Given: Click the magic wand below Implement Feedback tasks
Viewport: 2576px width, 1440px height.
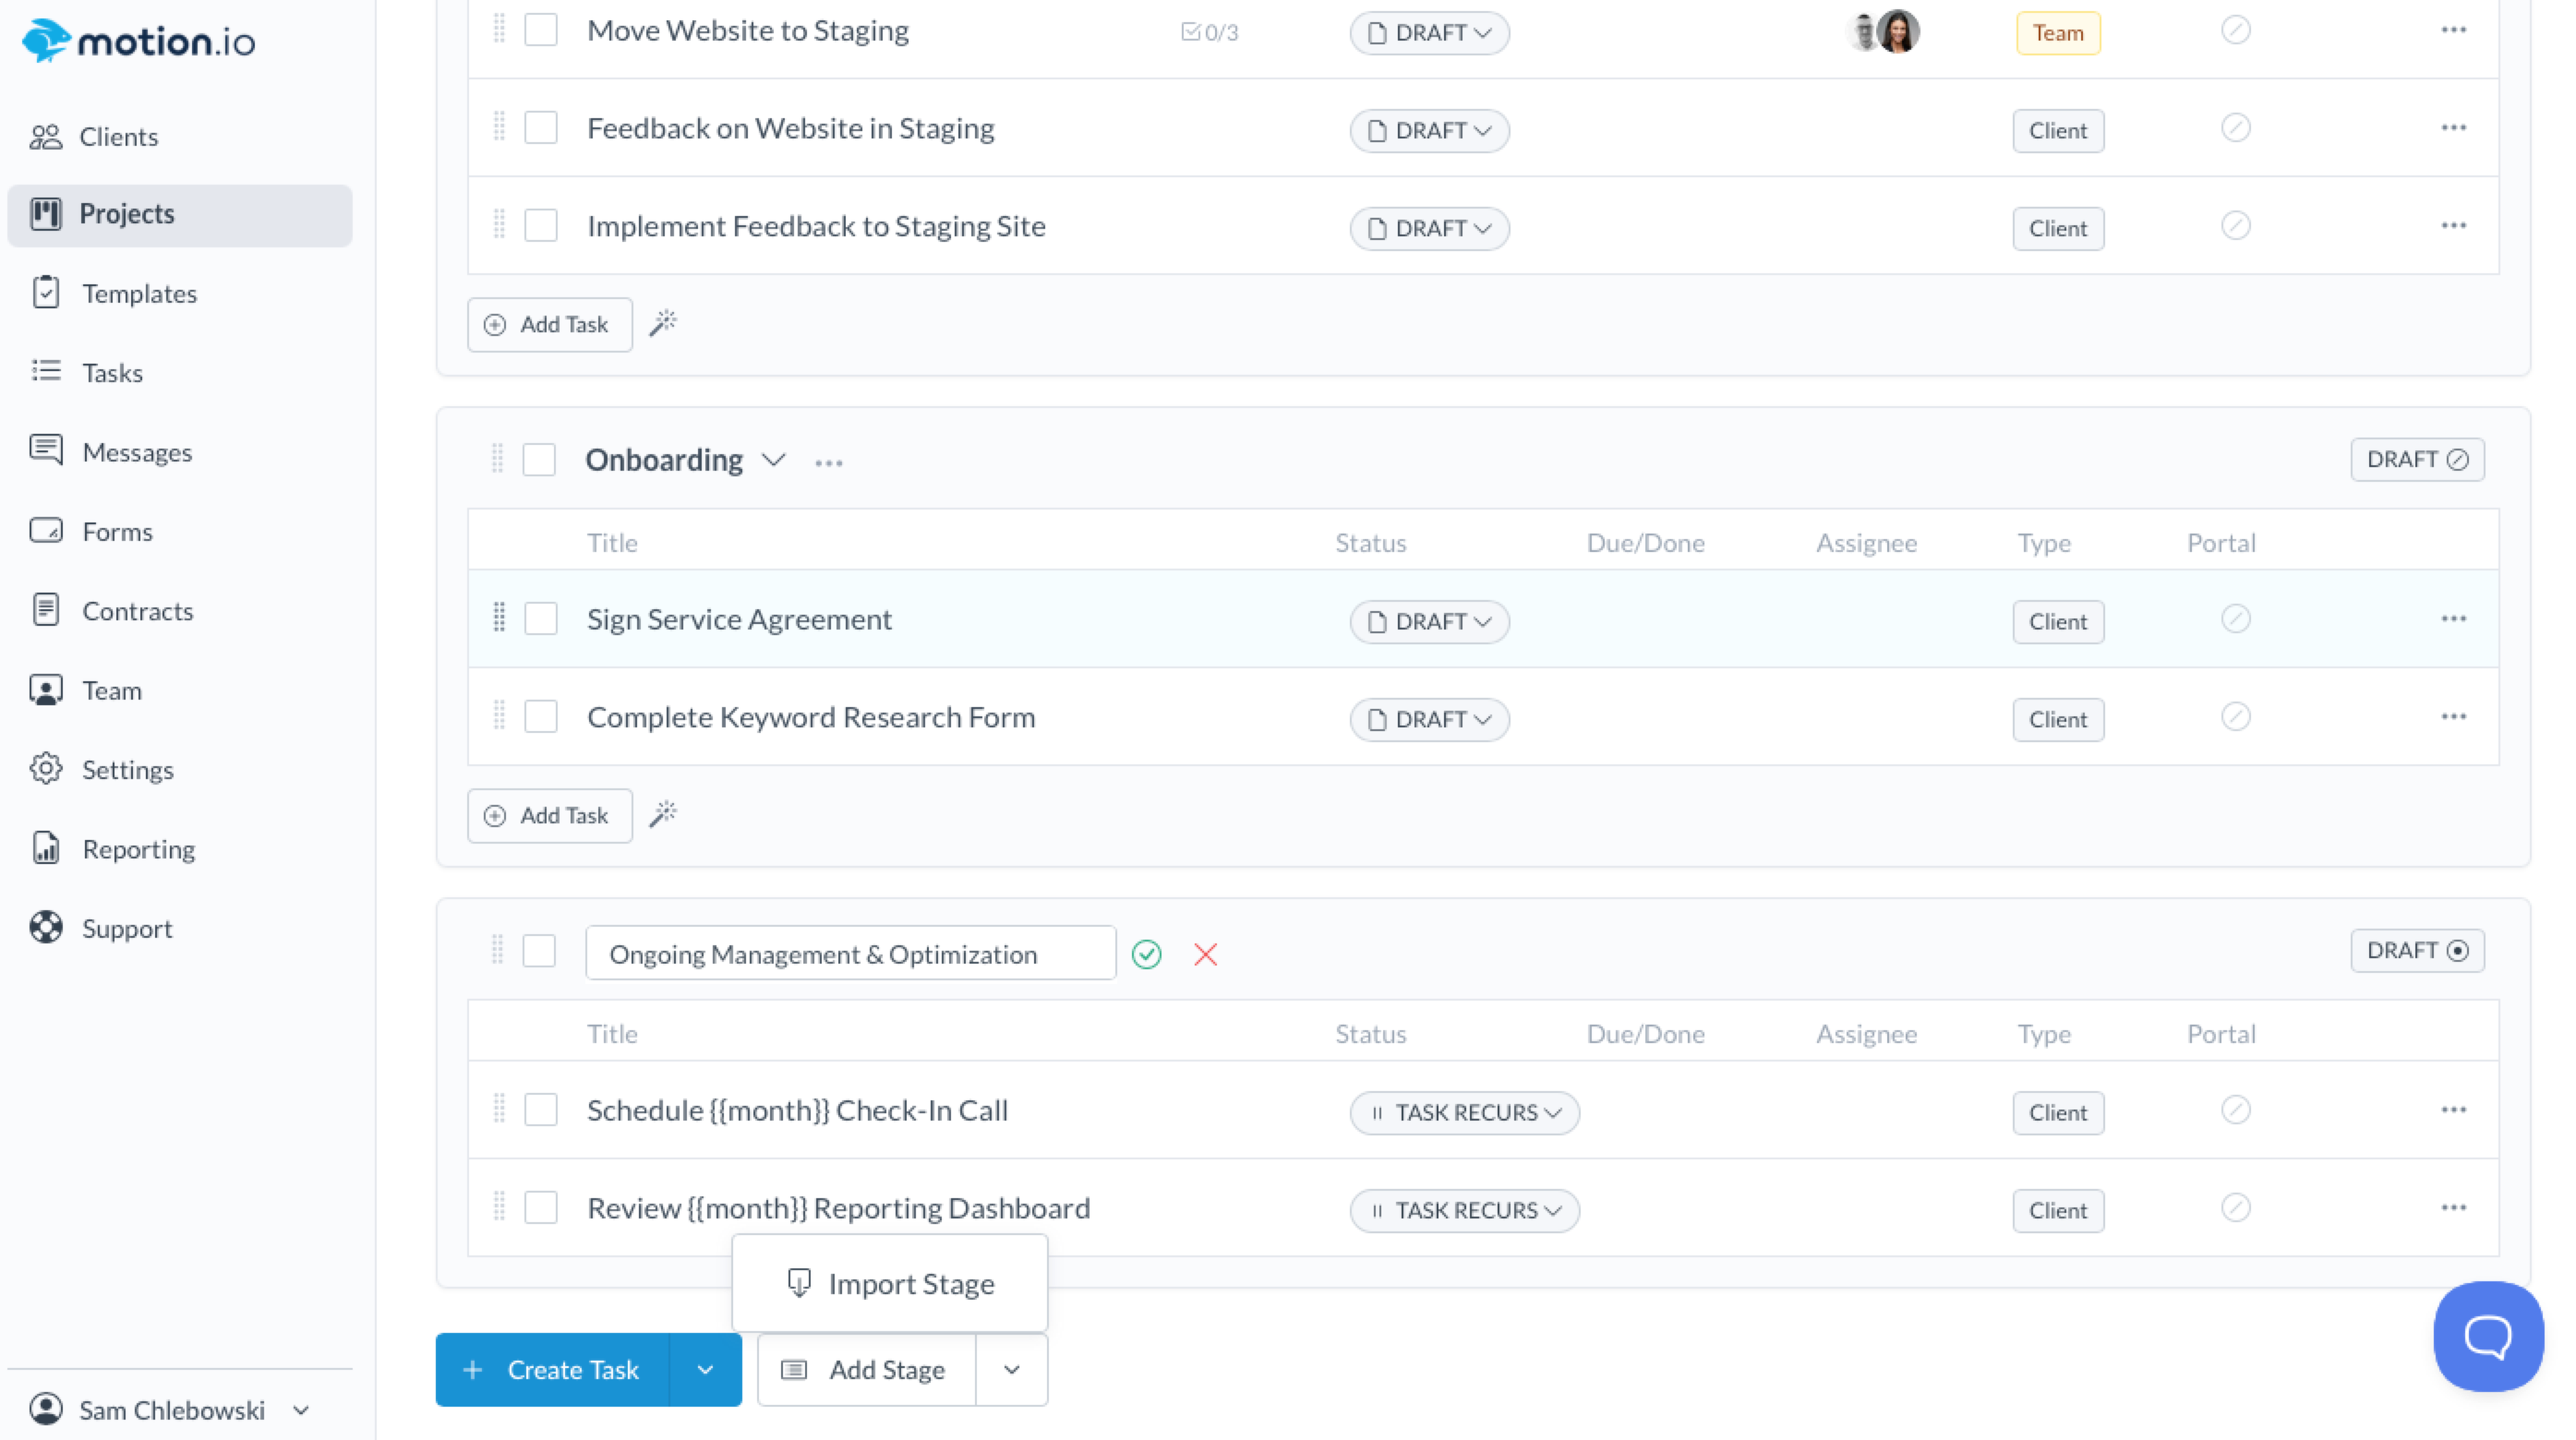Looking at the screenshot, I should pos(663,323).
